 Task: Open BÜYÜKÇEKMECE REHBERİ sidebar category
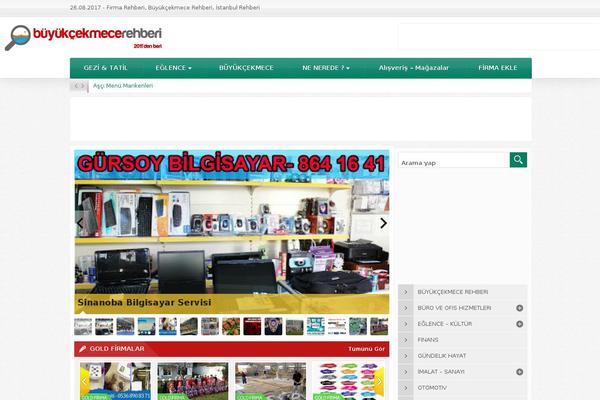[453, 292]
